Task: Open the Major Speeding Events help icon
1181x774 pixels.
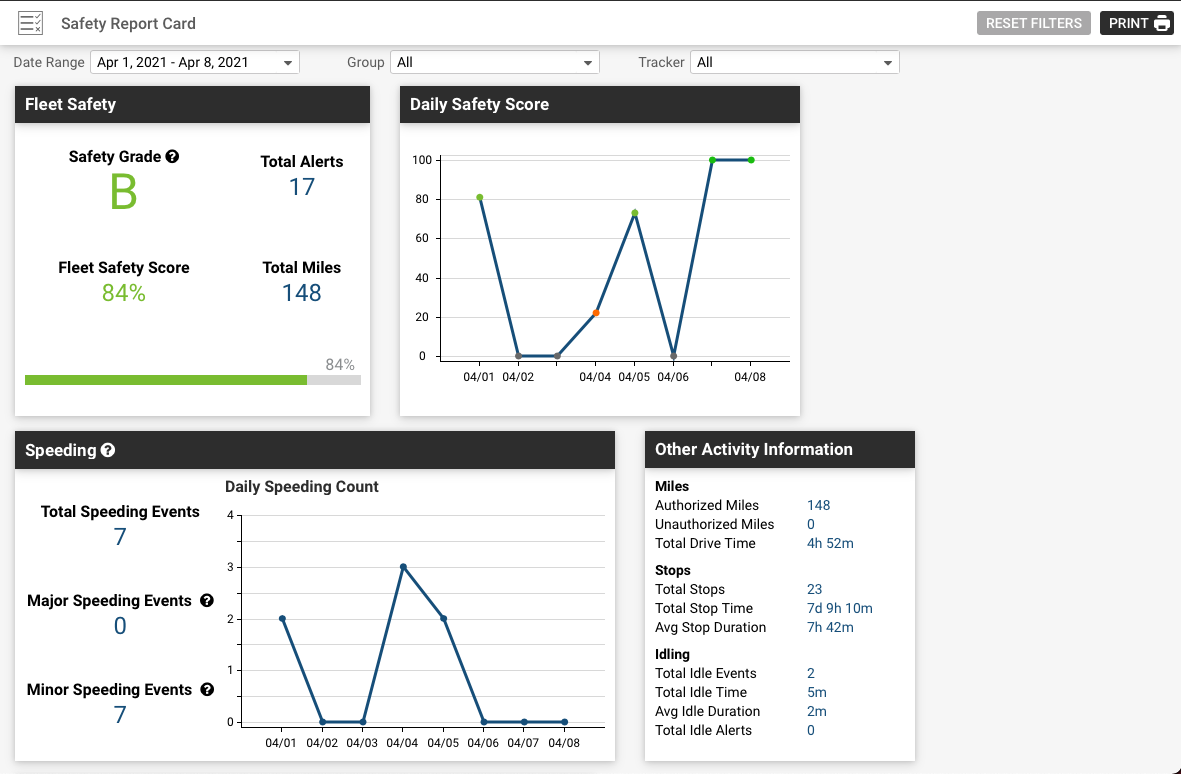Action: click(x=208, y=600)
